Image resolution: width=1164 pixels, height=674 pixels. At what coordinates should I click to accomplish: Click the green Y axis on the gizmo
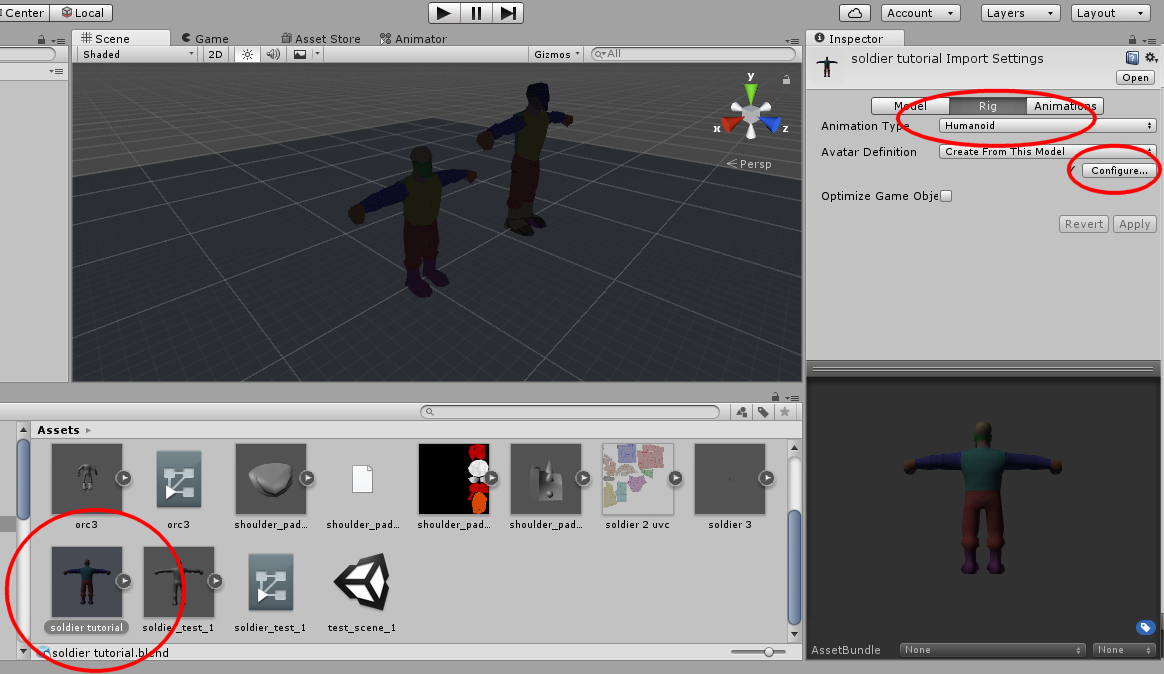751,93
